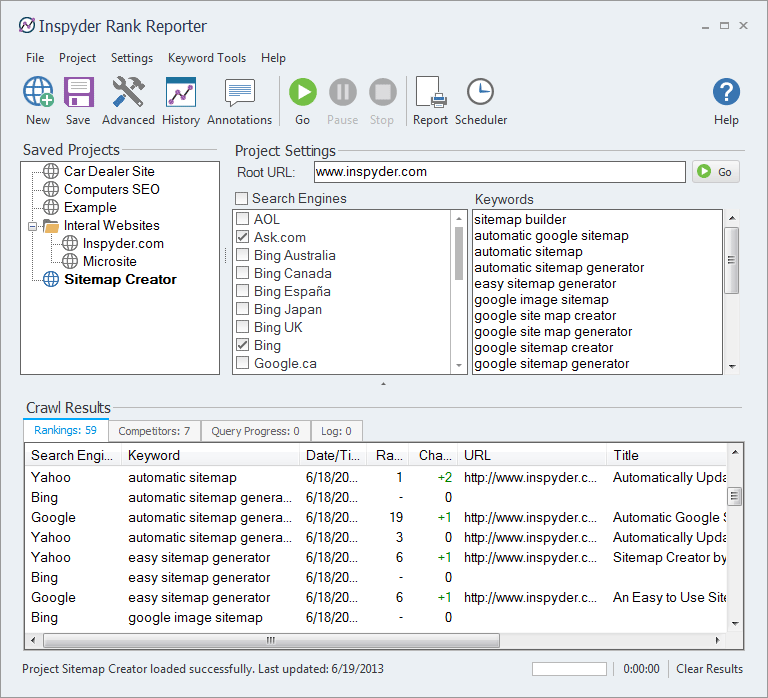Select the Microsite project
The image size is (768, 698).
point(110,262)
